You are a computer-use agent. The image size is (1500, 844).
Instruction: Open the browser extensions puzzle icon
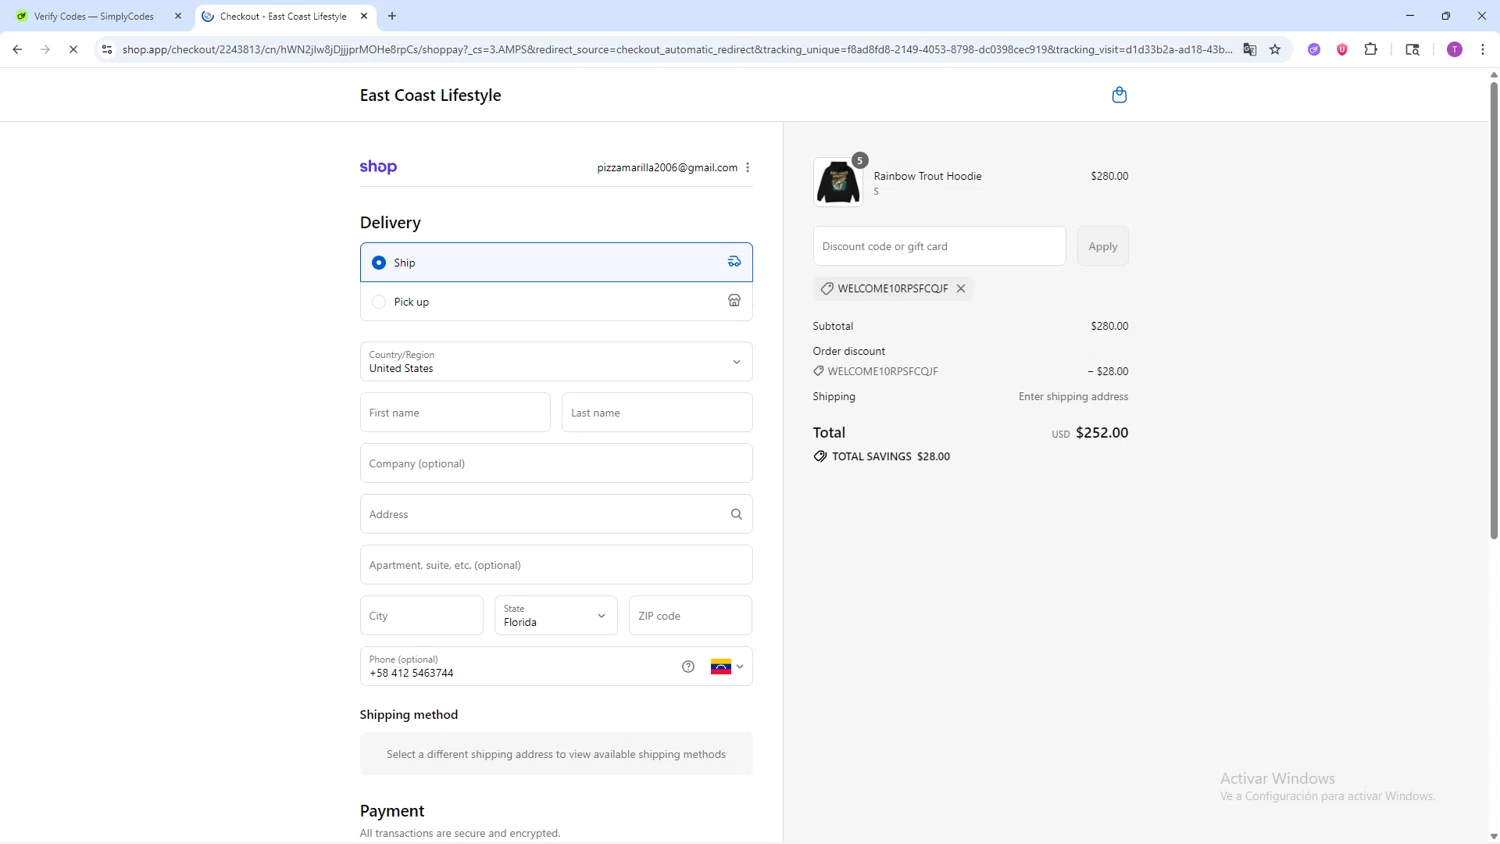tap(1371, 49)
